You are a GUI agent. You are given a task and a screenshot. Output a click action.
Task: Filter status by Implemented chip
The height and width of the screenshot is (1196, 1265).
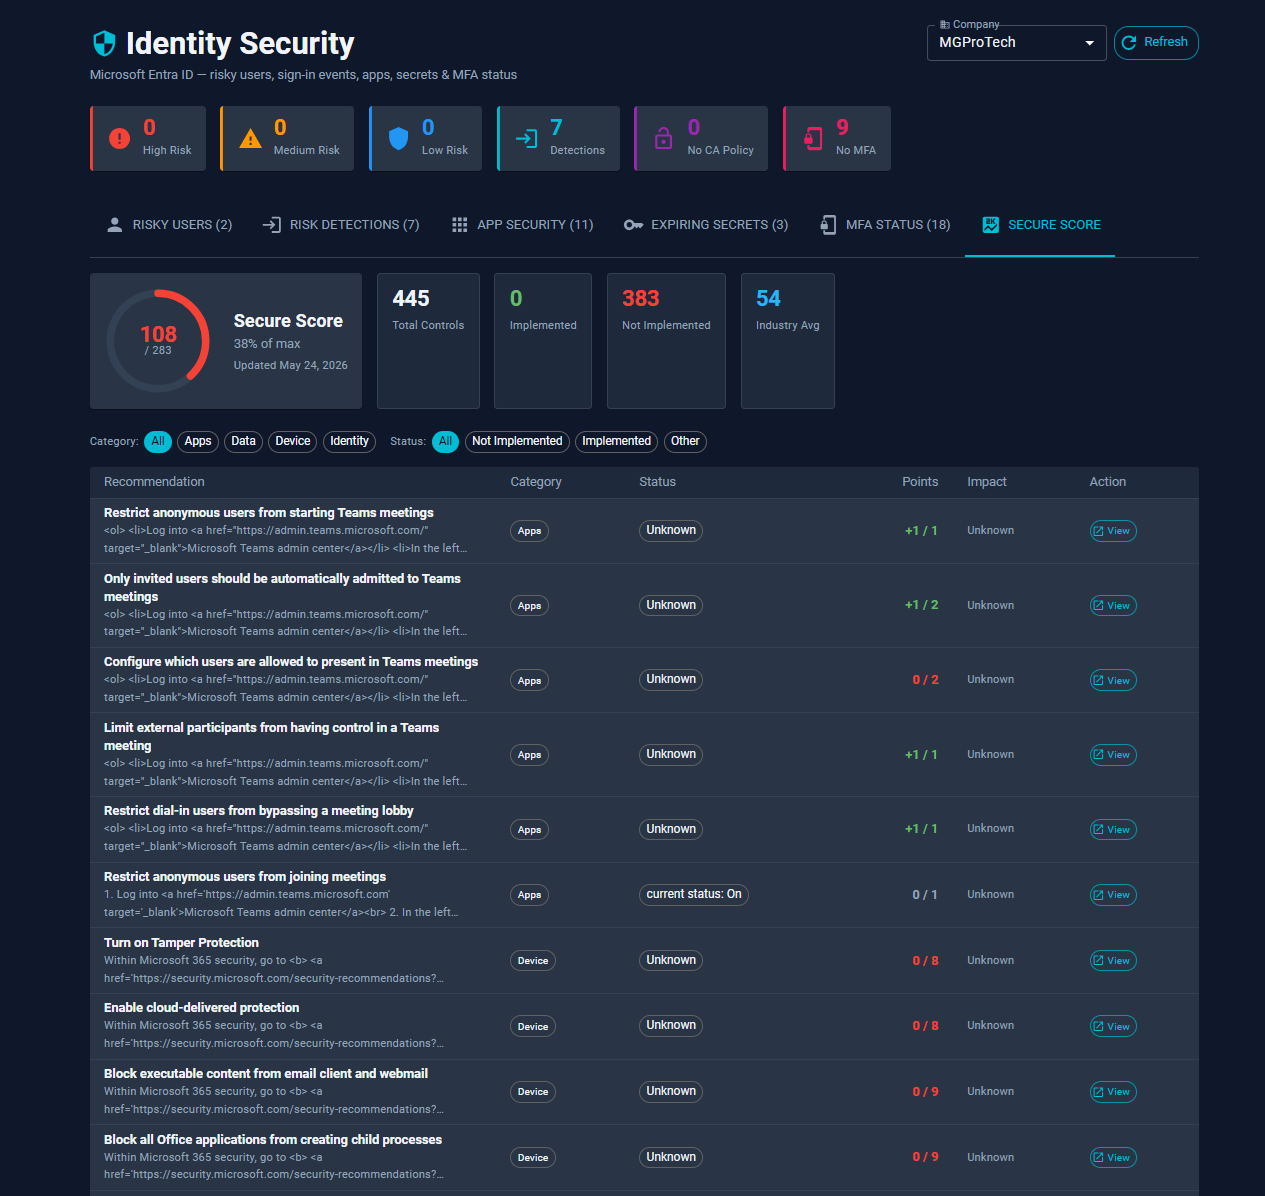617,442
